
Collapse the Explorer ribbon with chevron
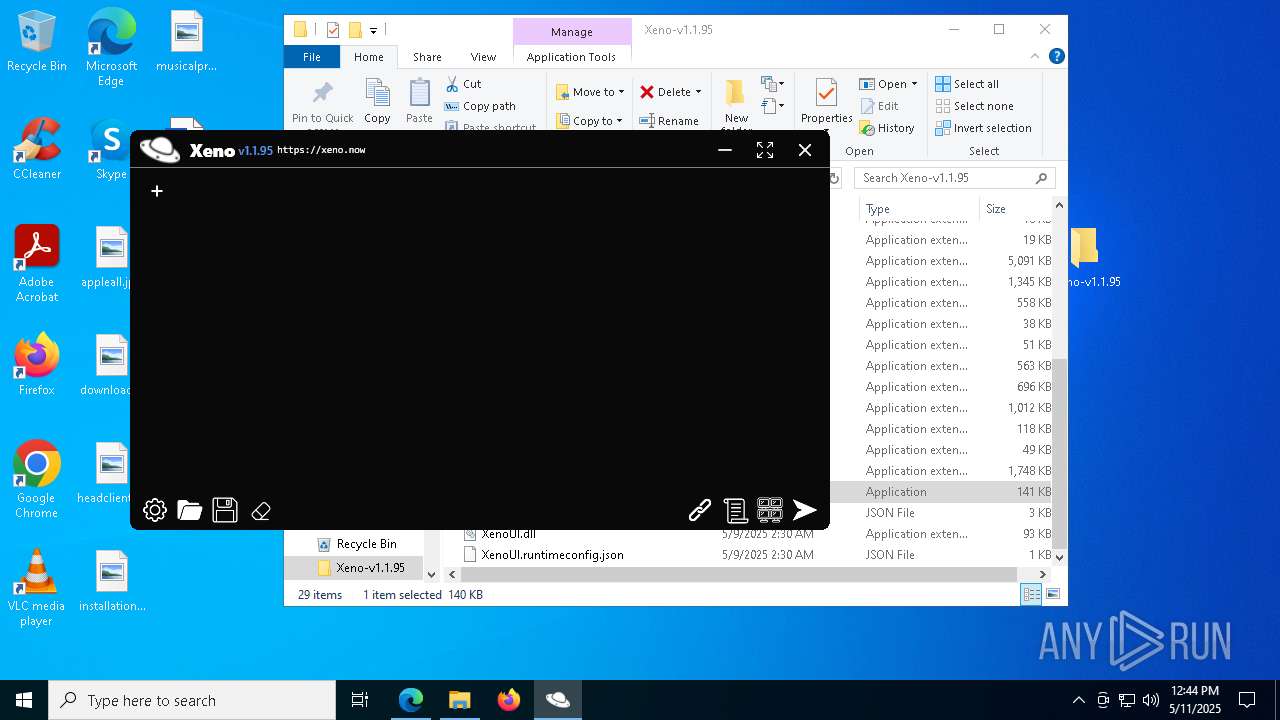(x=1035, y=56)
